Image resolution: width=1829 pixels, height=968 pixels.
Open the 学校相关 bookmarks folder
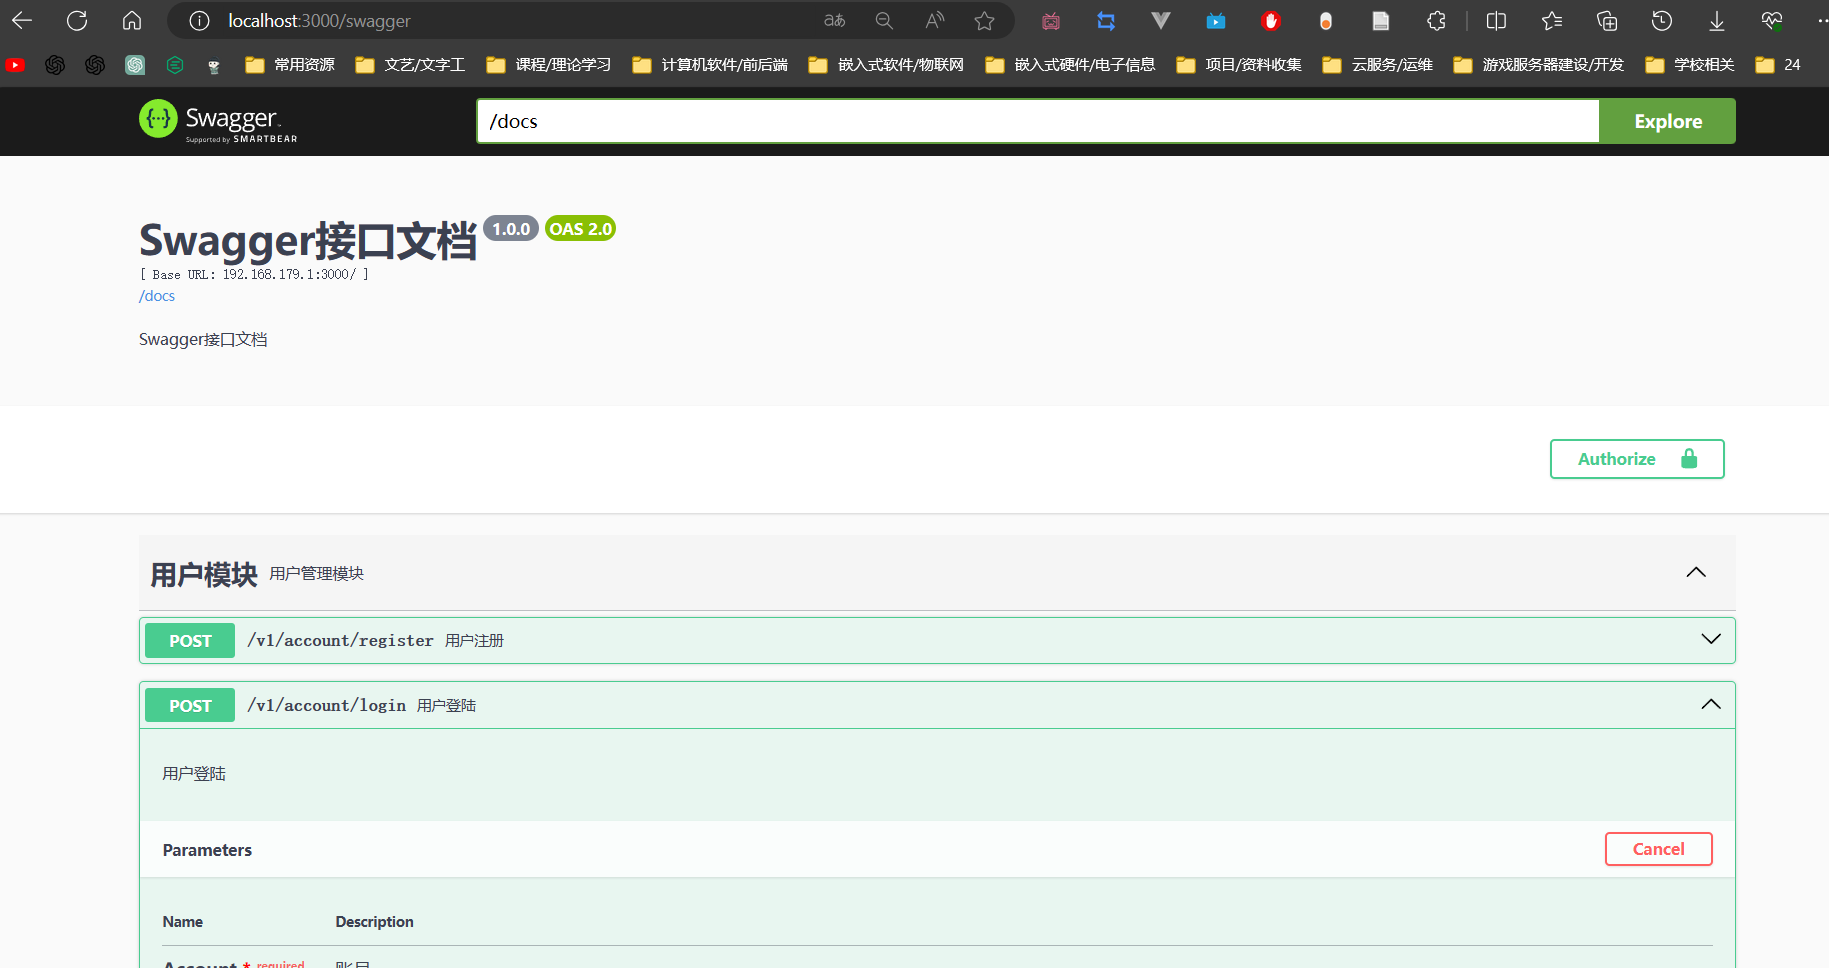[1690, 65]
